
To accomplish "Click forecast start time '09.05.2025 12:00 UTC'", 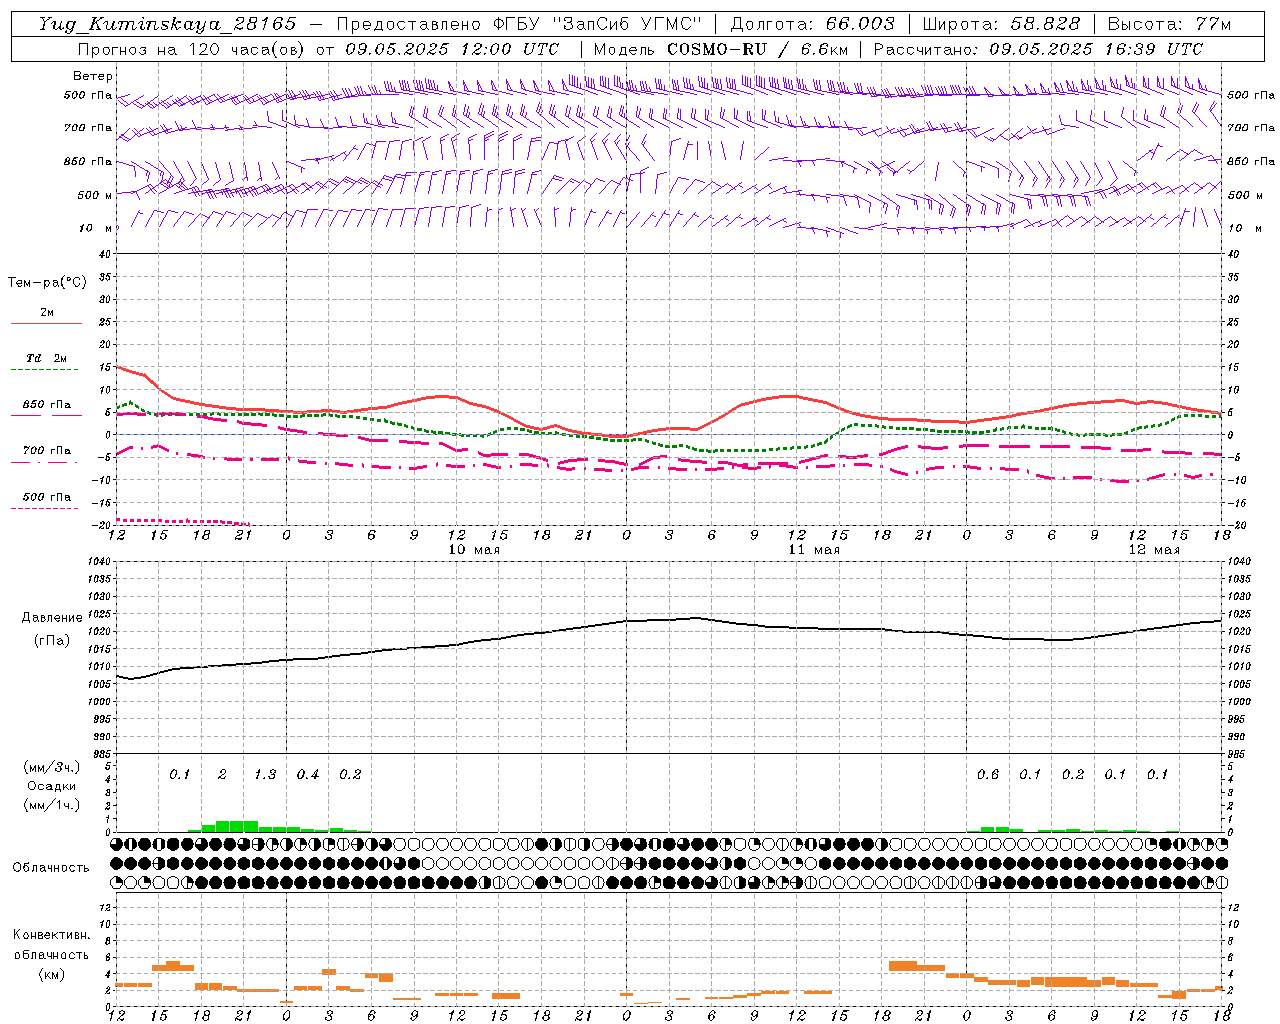I will pyautogui.click(x=452, y=49).
